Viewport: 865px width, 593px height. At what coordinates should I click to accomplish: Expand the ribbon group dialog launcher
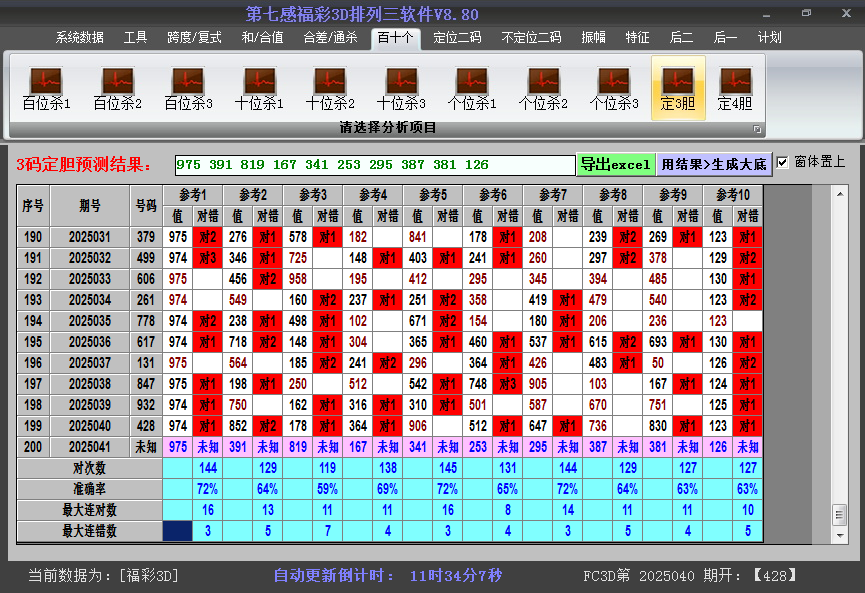pyautogui.click(x=757, y=129)
